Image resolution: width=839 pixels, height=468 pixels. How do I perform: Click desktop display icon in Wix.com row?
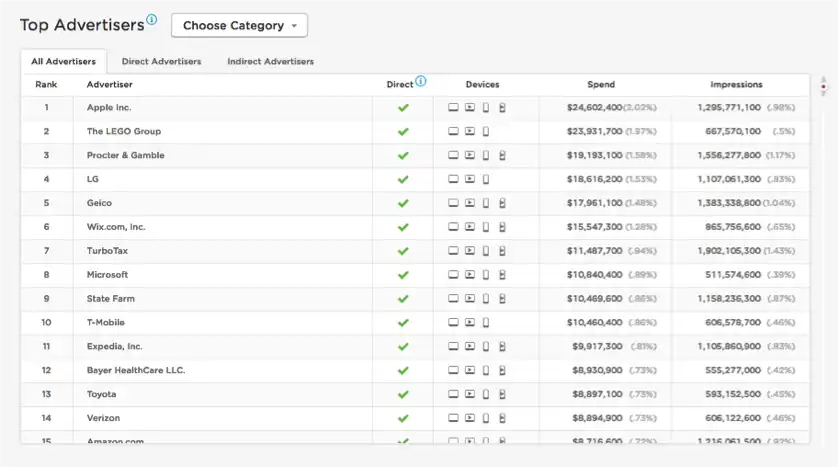pos(453,227)
